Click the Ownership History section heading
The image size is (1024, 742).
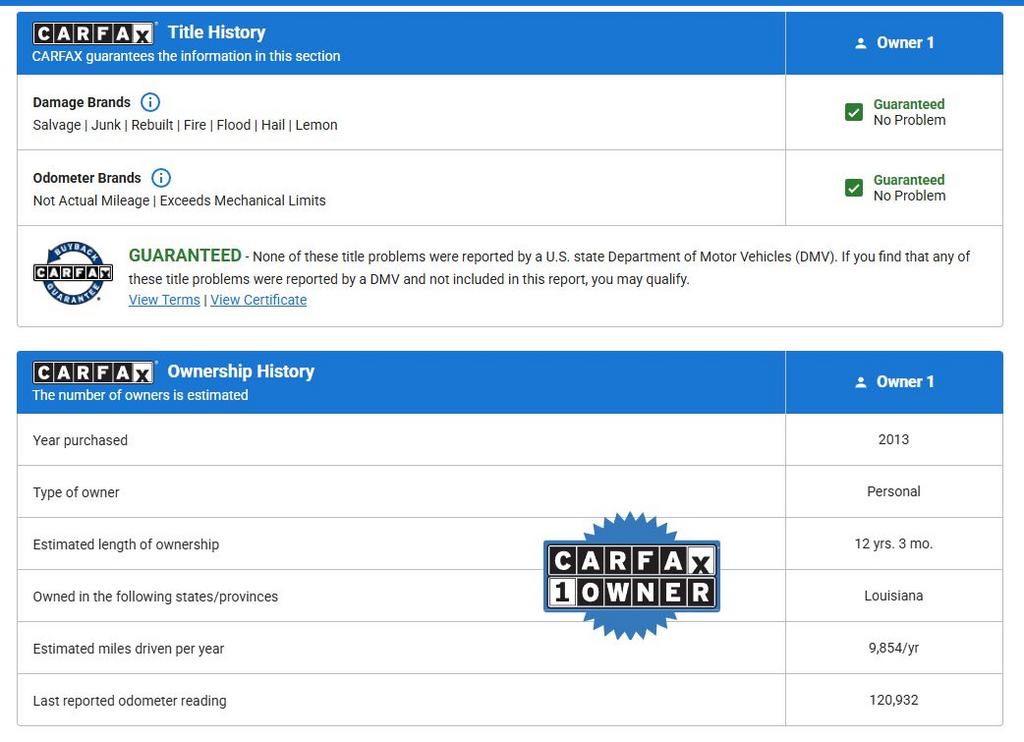tap(240, 371)
